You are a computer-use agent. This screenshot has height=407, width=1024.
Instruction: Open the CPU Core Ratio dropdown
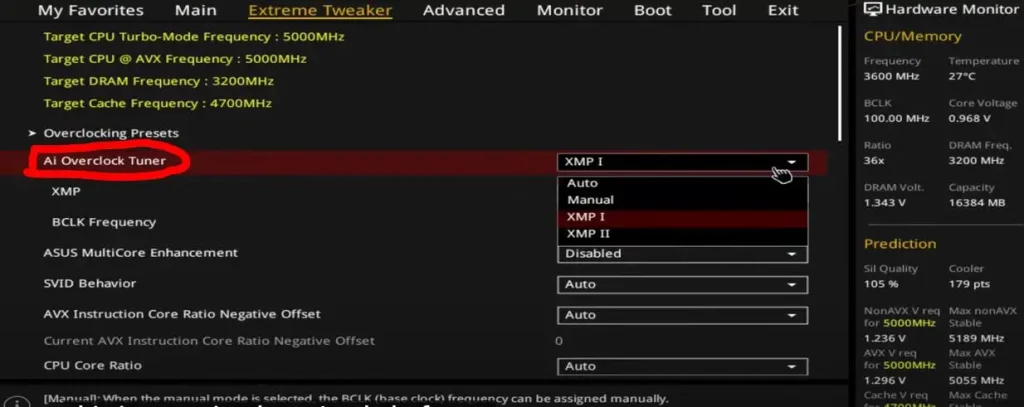682,366
